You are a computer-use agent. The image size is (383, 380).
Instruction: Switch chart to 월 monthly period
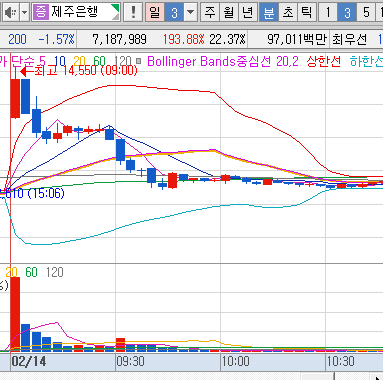pyautogui.click(x=229, y=12)
